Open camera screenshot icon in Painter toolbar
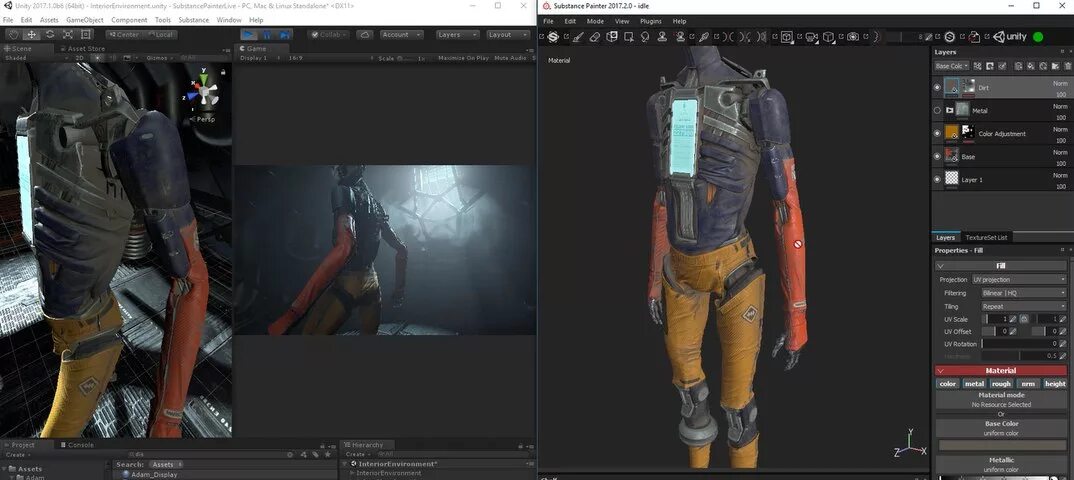 click(853, 37)
